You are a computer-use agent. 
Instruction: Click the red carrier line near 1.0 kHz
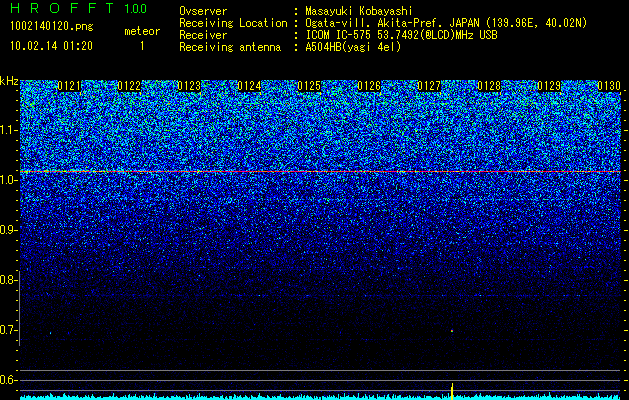[x=320, y=172]
